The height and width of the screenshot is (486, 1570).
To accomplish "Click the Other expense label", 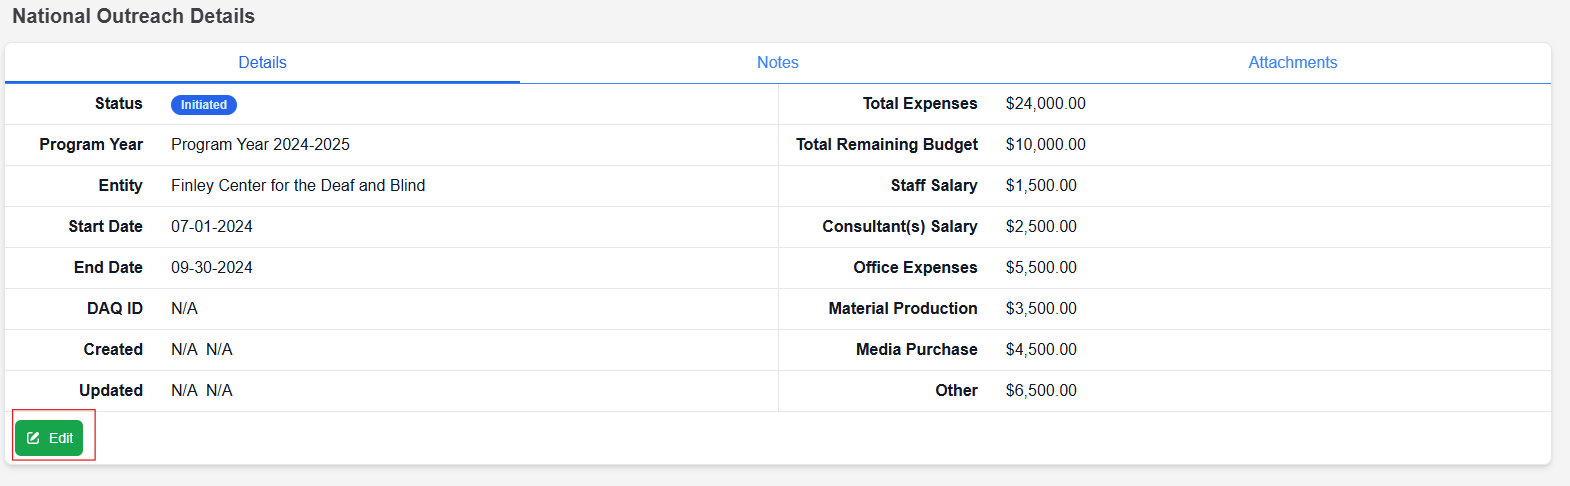I will pos(956,390).
